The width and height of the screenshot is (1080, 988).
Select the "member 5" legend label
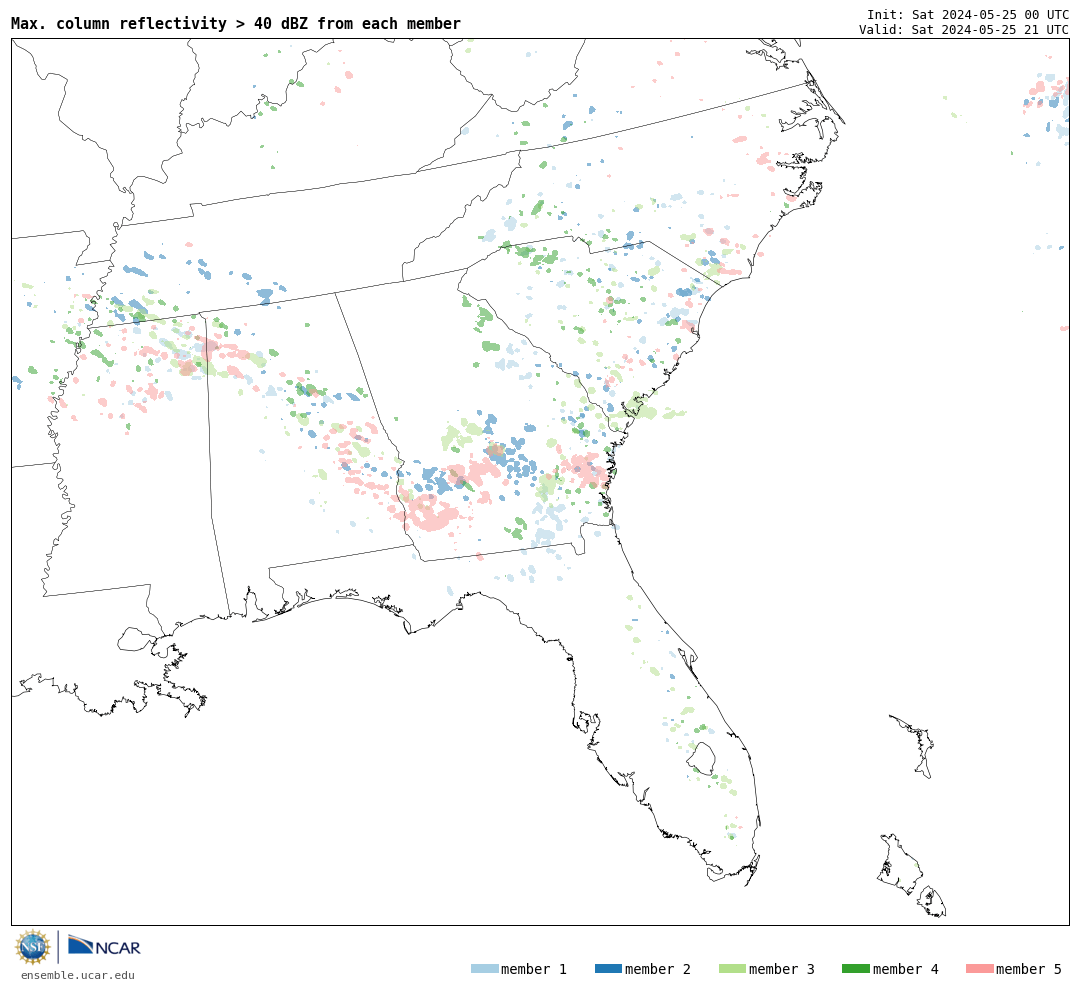pos(1029,969)
